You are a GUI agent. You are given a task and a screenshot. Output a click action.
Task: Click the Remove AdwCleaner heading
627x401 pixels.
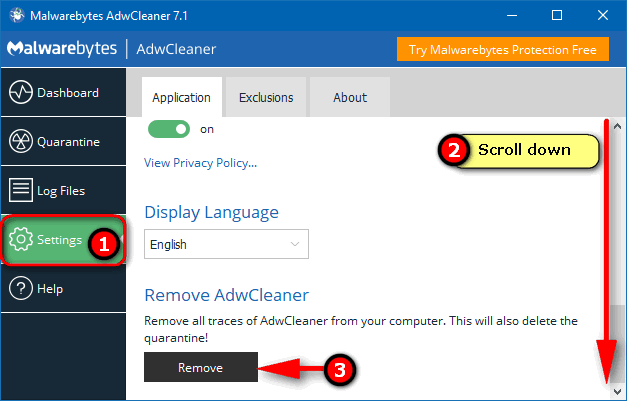click(x=227, y=295)
